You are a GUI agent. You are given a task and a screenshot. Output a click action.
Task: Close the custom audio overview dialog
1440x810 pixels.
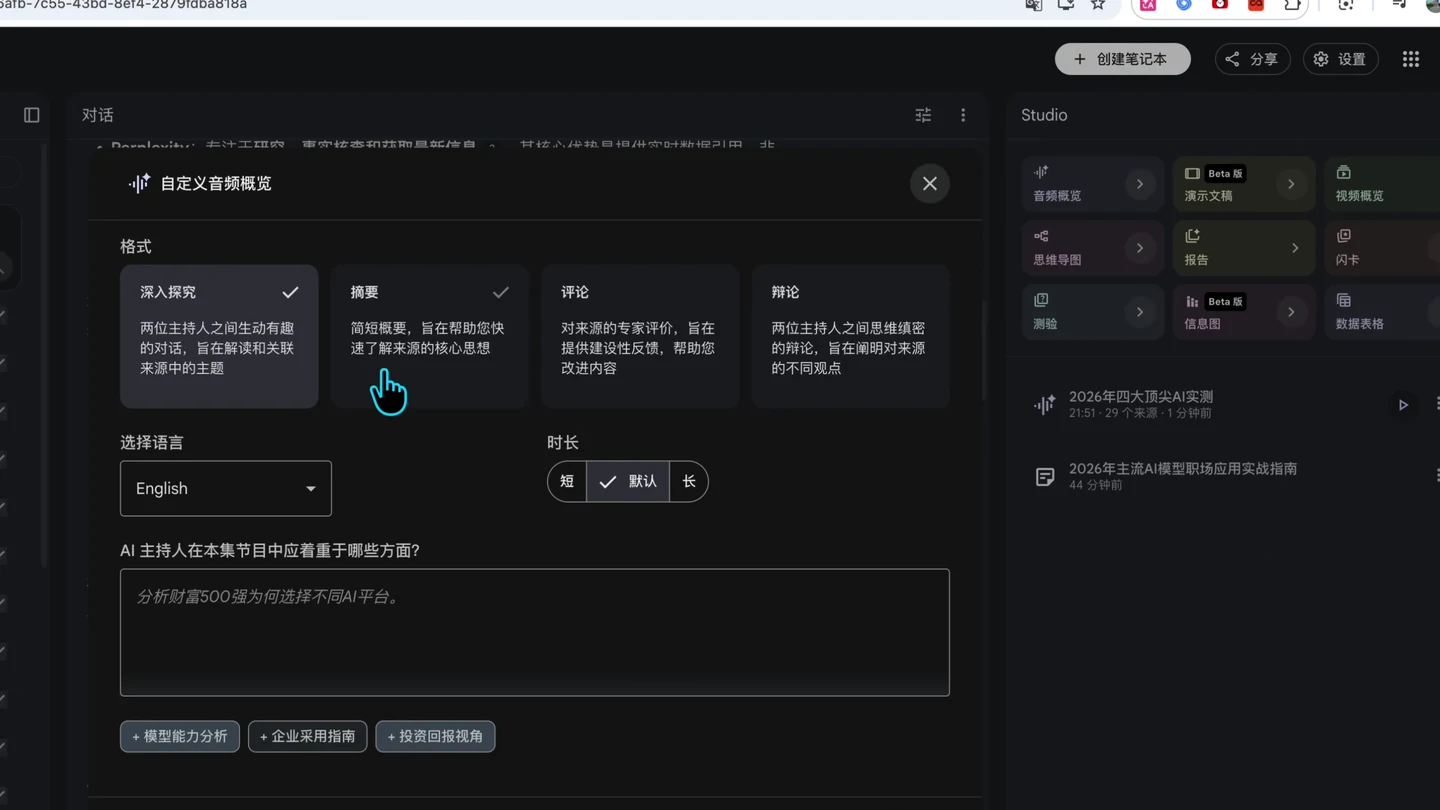coord(929,183)
